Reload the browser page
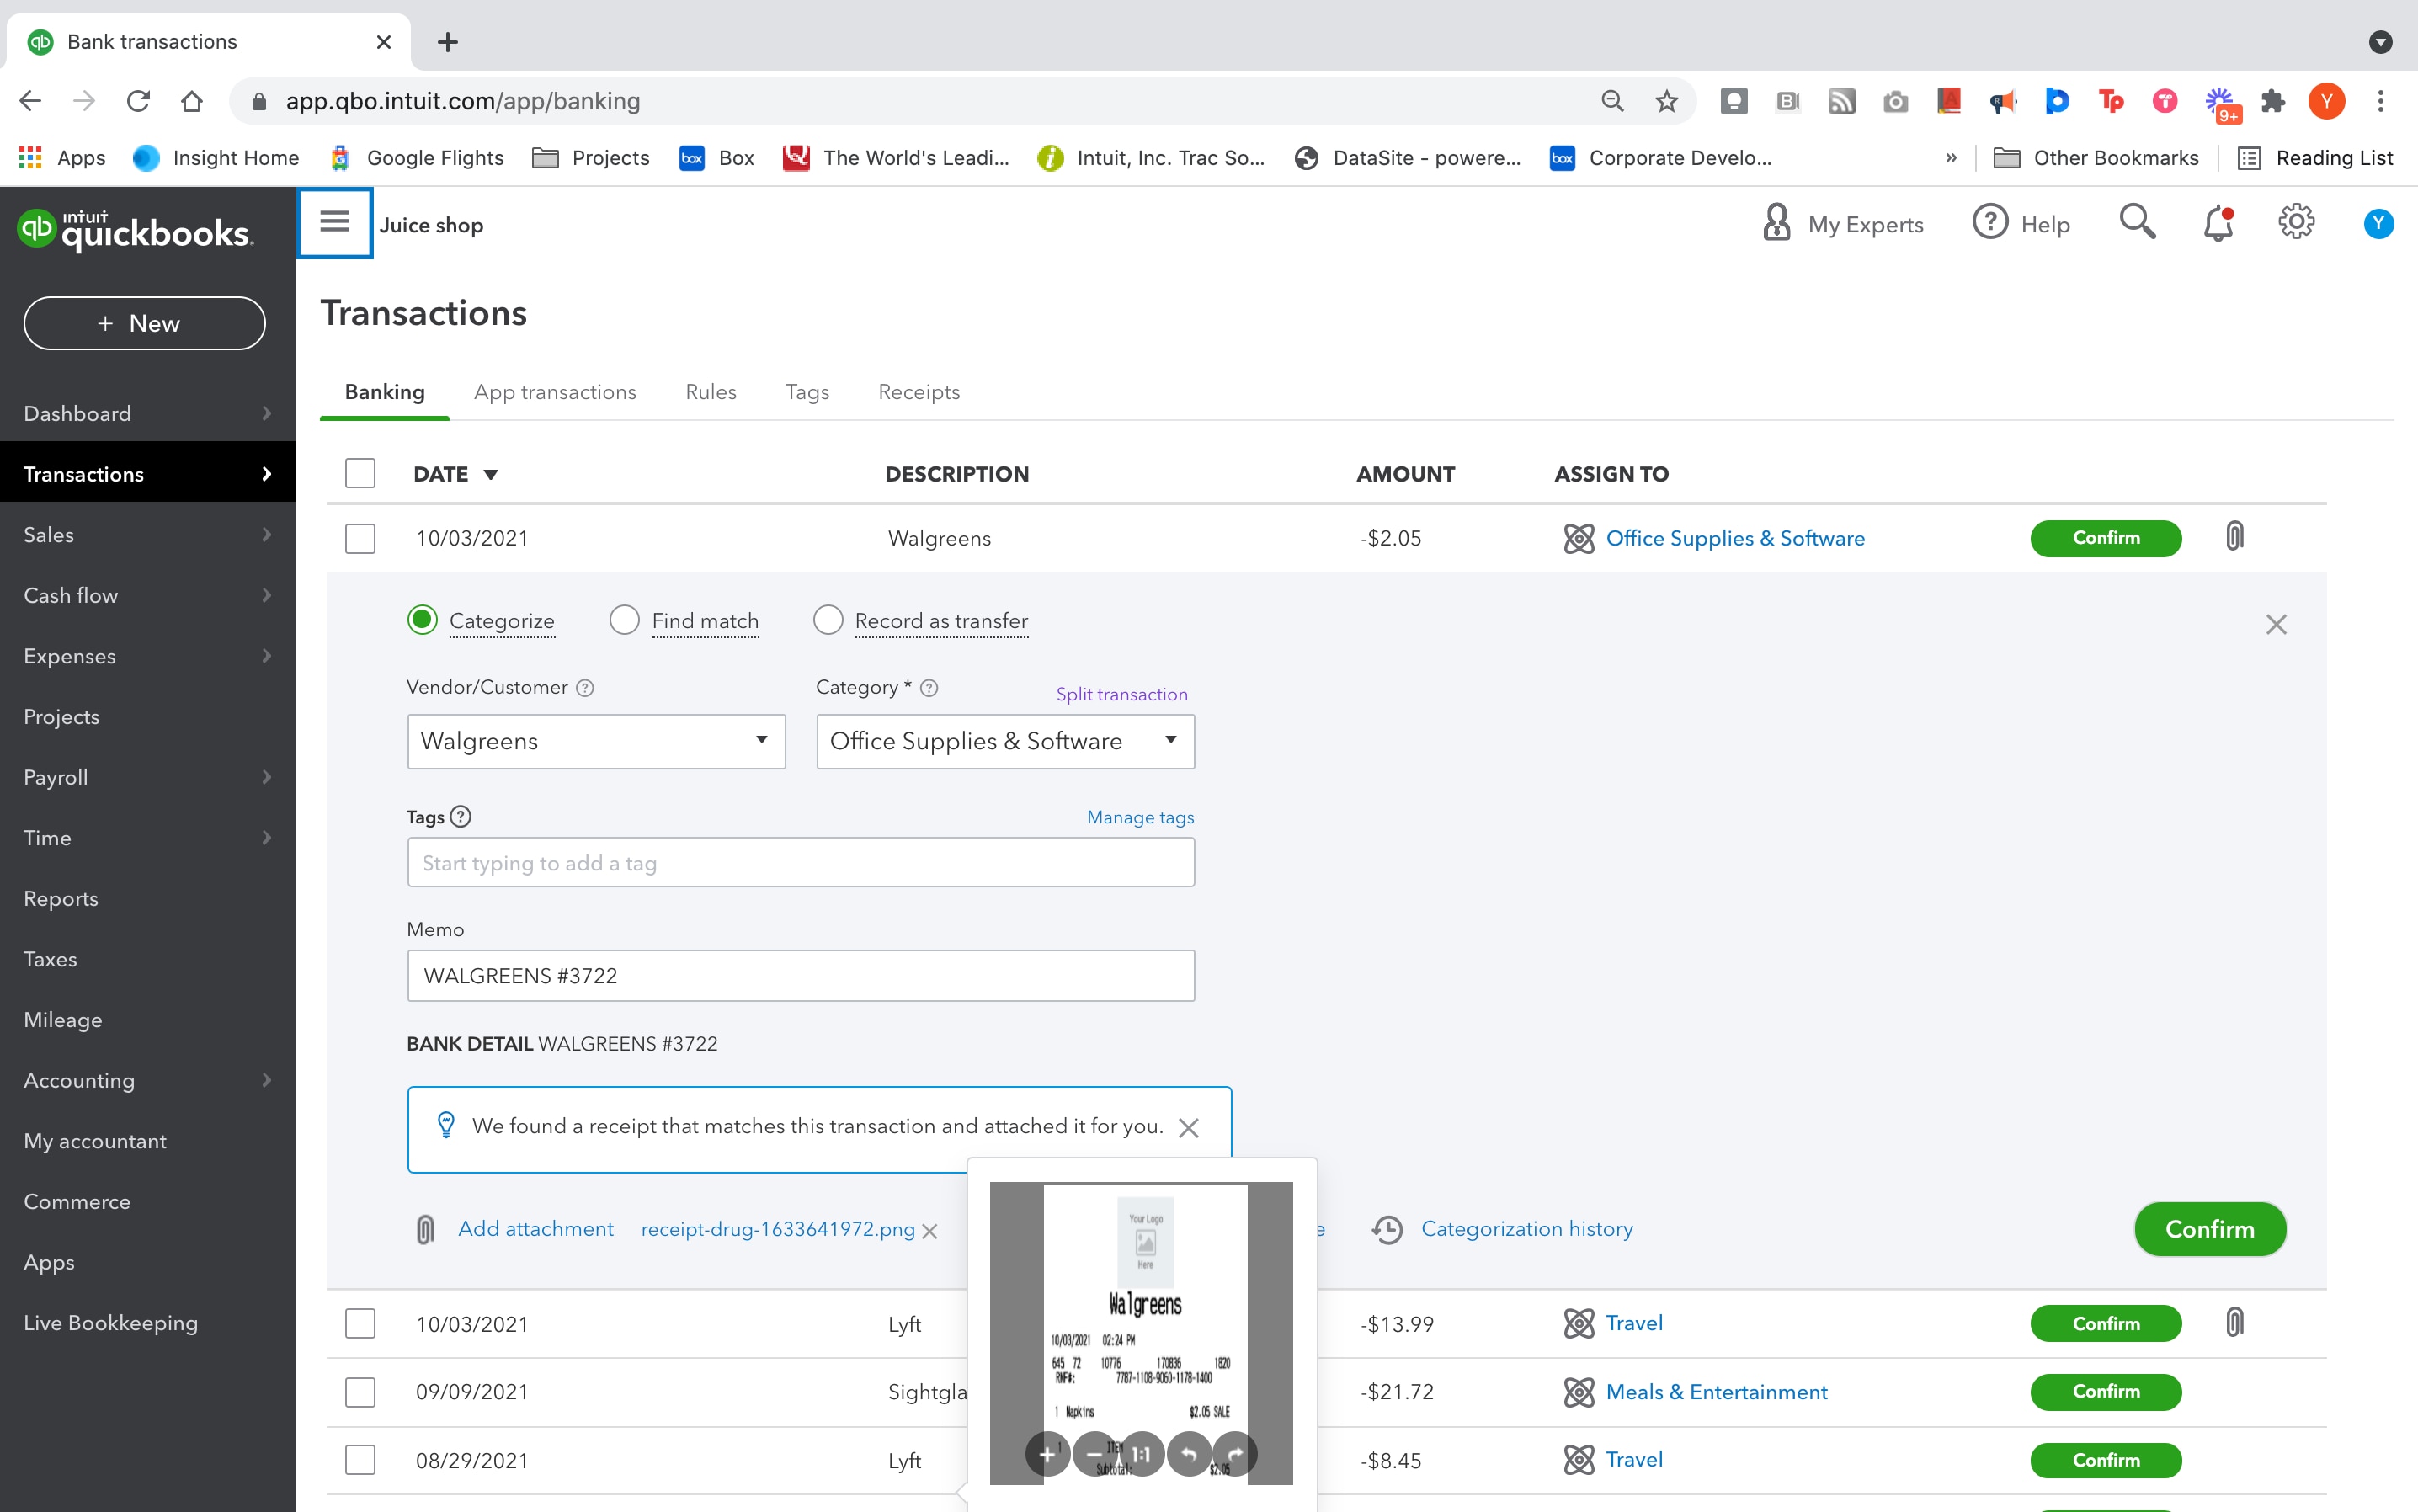 pyautogui.click(x=138, y=101)
